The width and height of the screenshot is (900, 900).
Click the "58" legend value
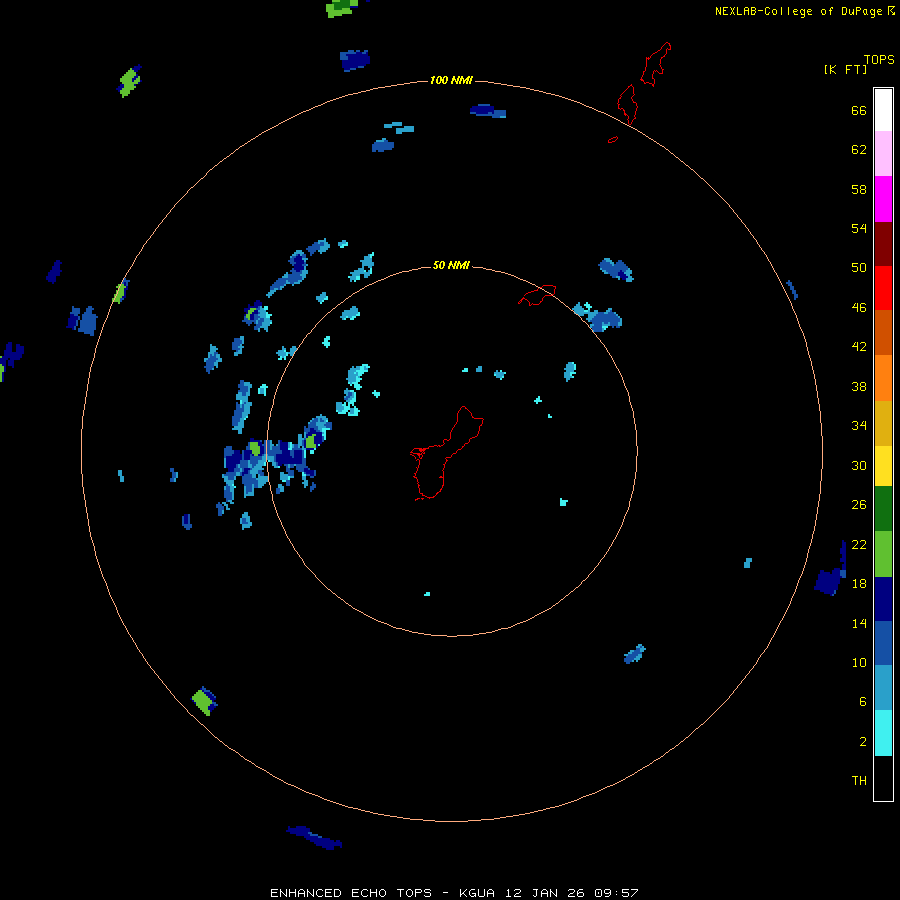(859, 189)
